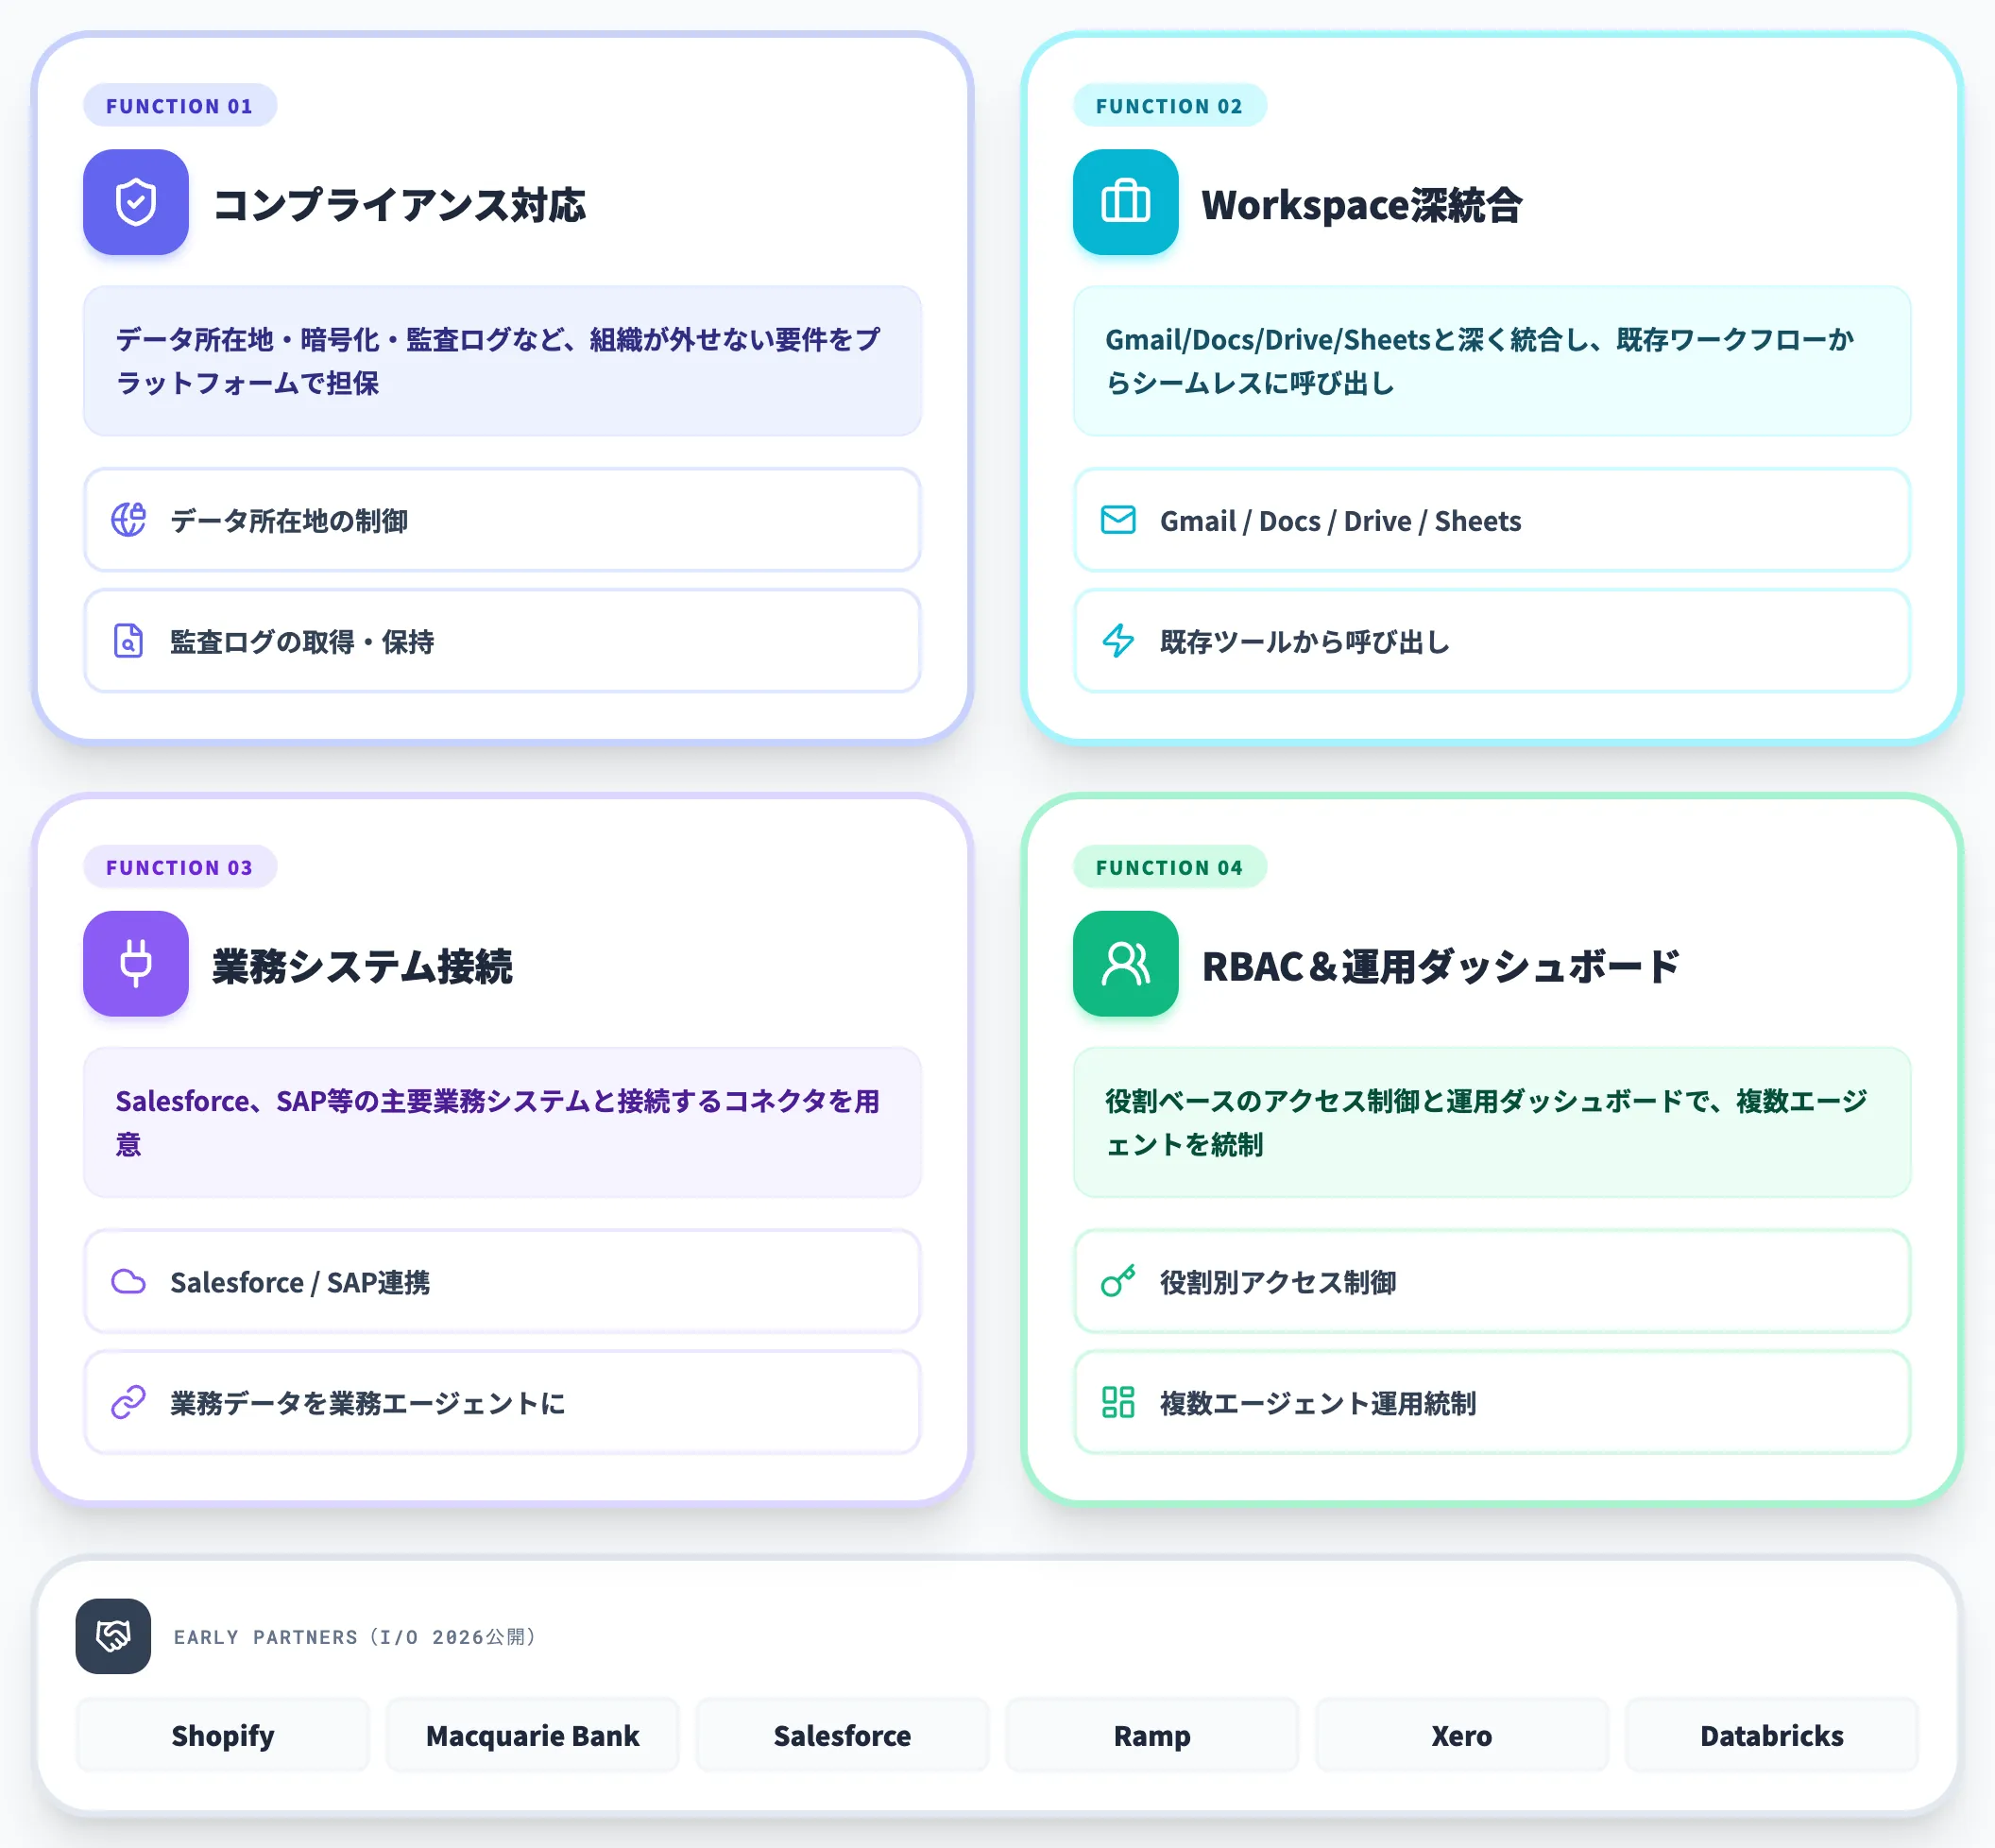Click the globe-lock icon in データ所在地の制御 row
The width and height of the screenshot is (1995, 1848).
coord(128,520)
